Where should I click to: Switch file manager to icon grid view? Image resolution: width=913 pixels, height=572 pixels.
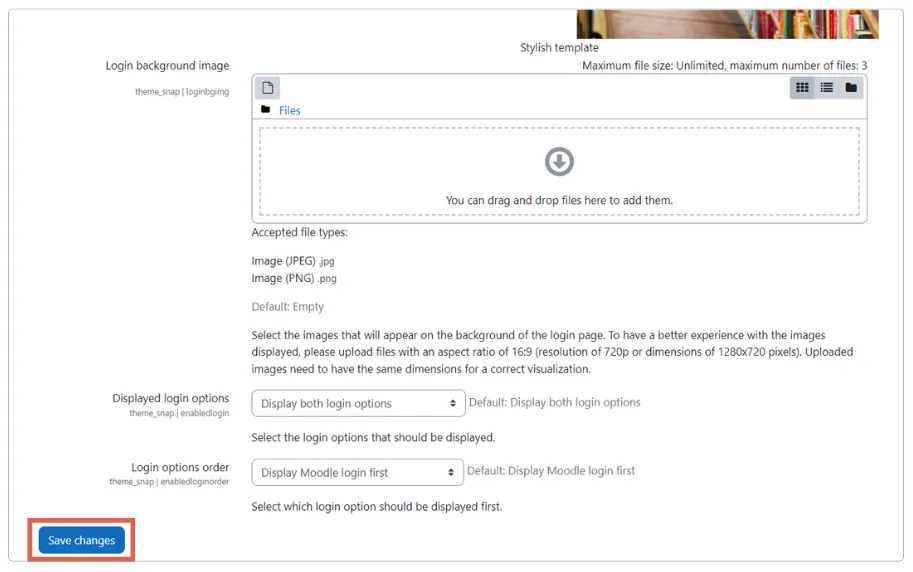click(802, 87)
